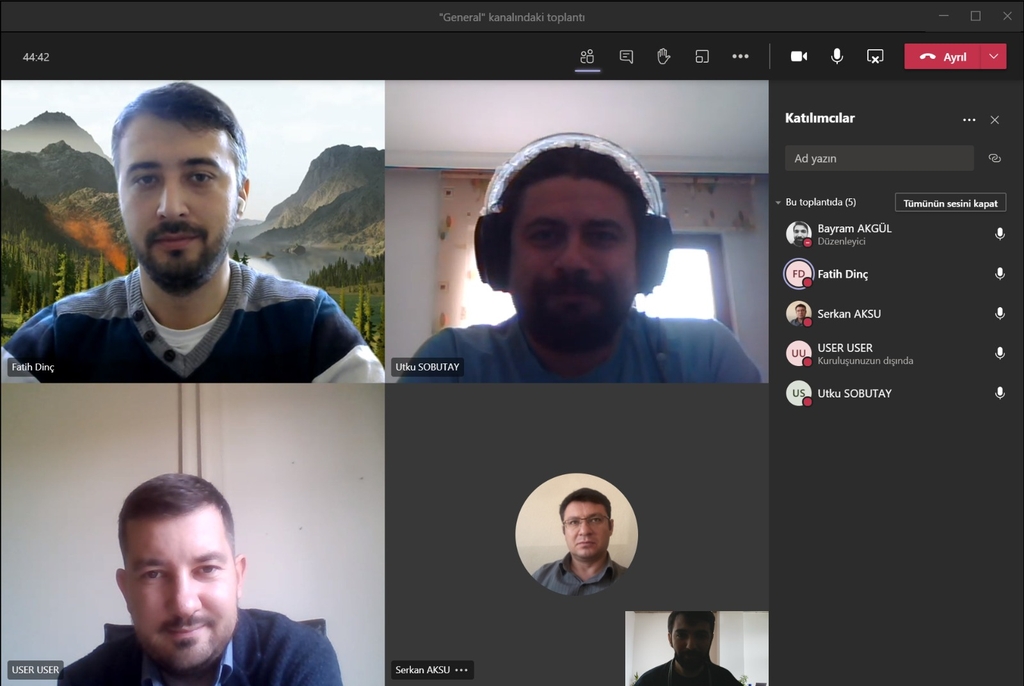Click Tümünün sesini kapat button
The height and width of the screenshot is (686, 1024).
coord(950,203)
